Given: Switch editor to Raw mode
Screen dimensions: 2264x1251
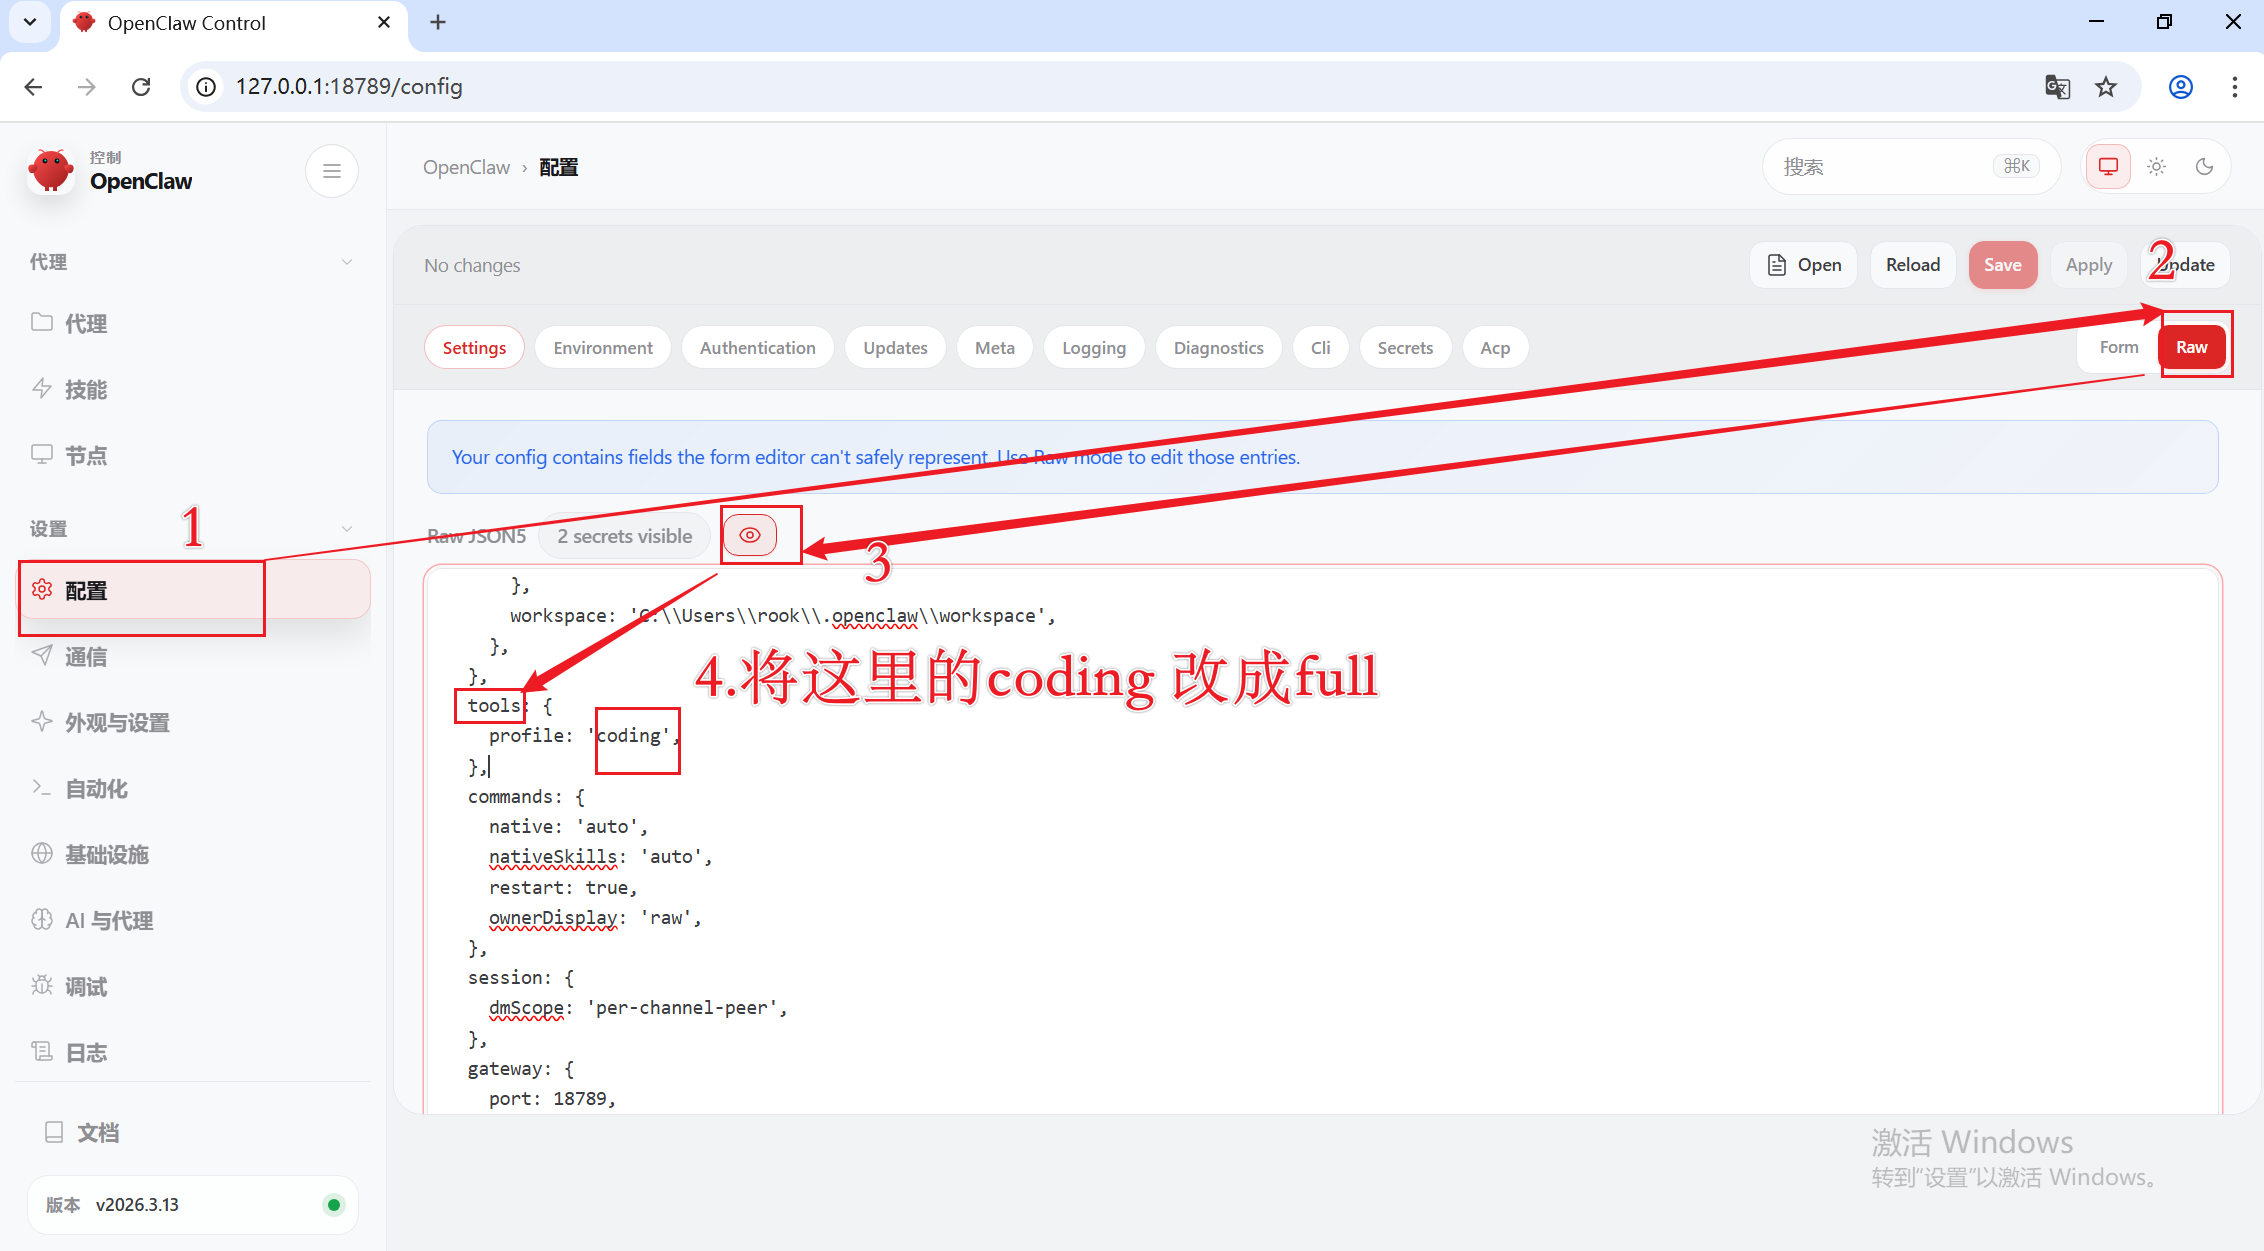Looking at the screenshot, I should (x=2191, y=347).
